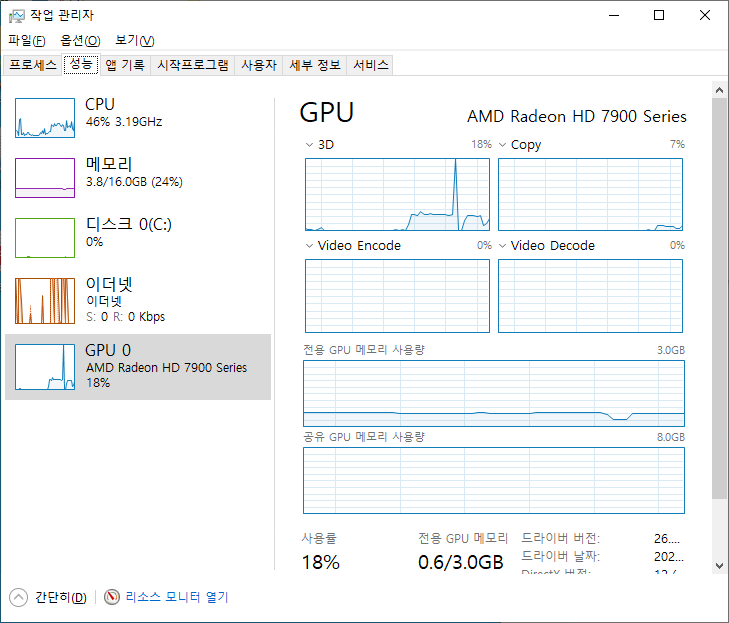Click the S: 0 R: 0 Kbps text
Image resolution: width=729 pixels, height=623 pixels.
click(x=126, y=317)
